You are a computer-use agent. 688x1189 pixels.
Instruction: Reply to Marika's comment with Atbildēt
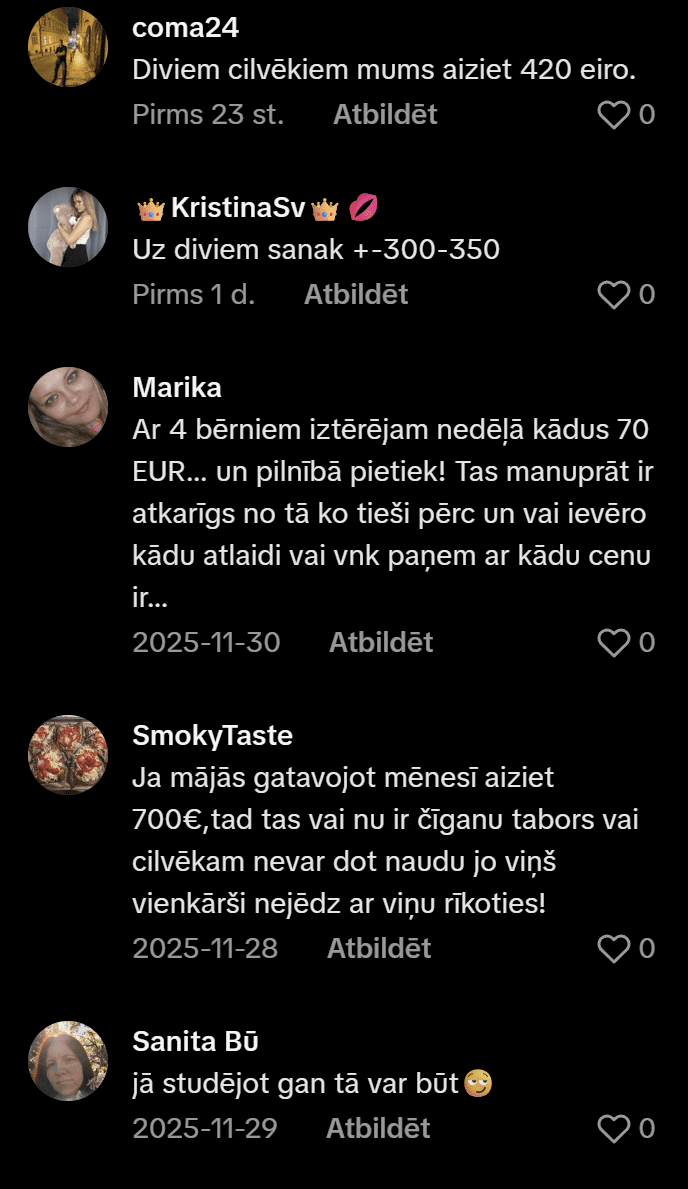[381, 643]
